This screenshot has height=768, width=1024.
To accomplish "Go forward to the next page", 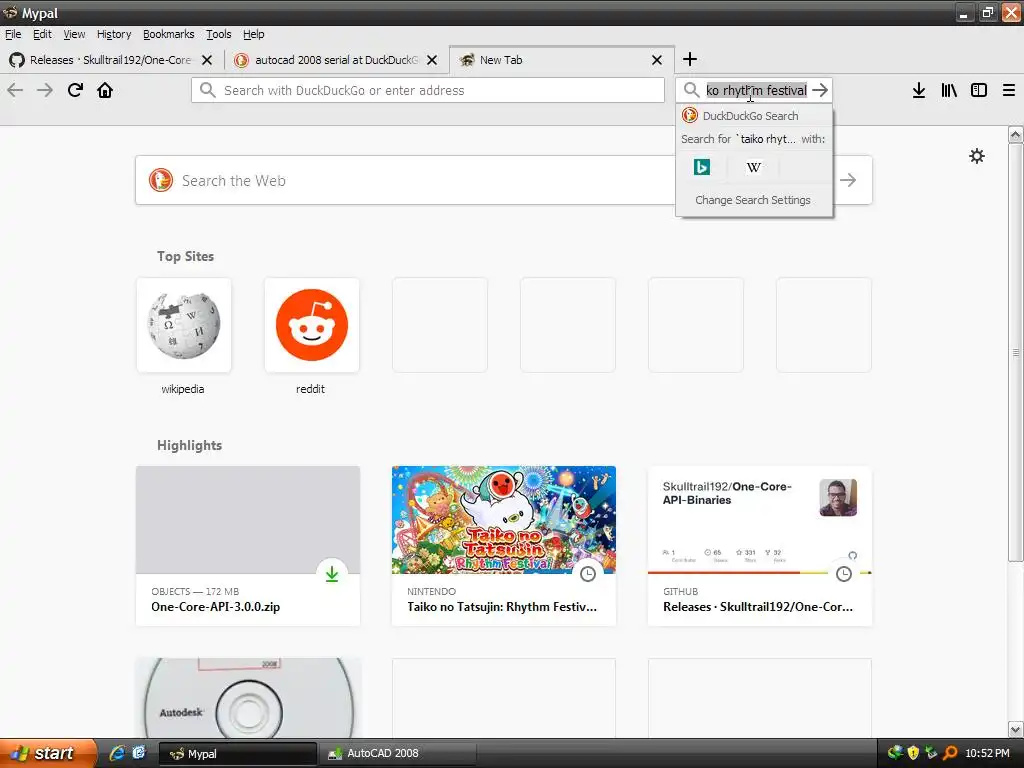I will 45,90.
